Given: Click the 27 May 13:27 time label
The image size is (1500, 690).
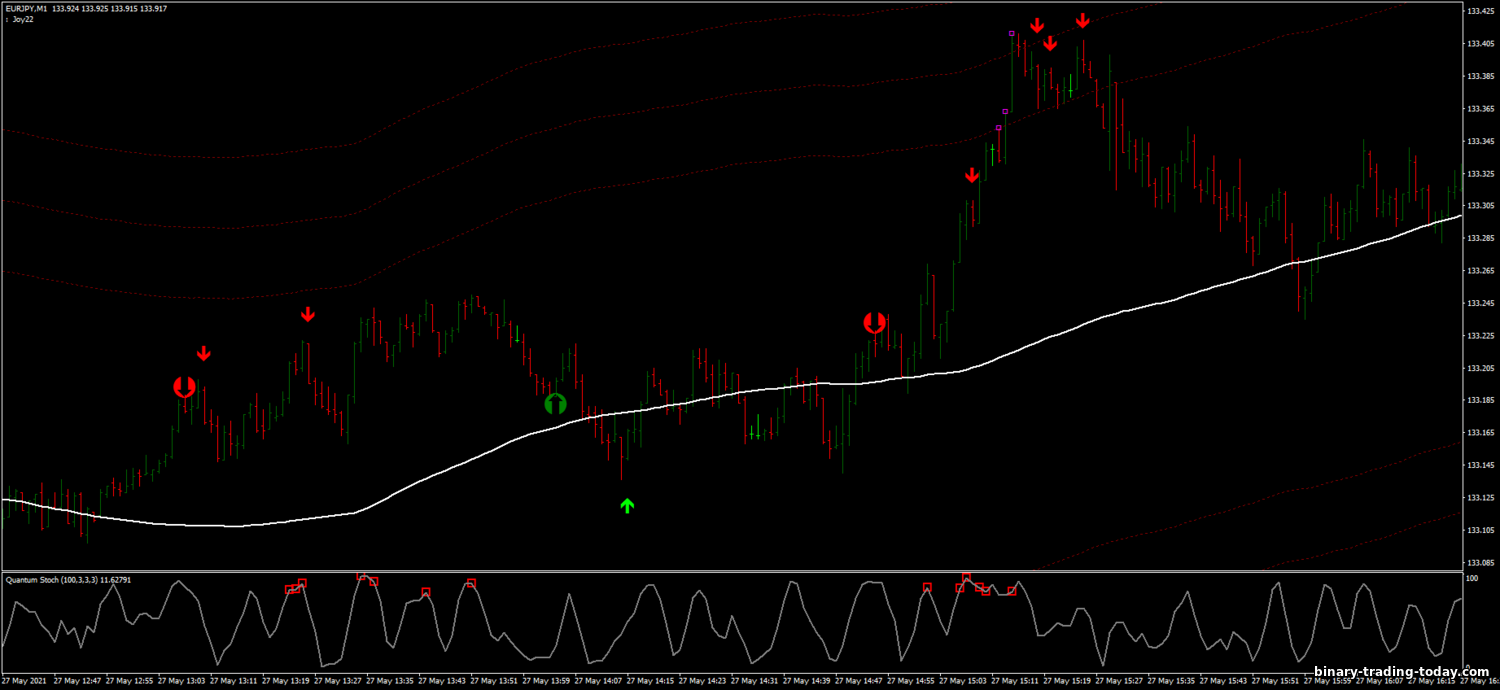Looking at the screenshot, I should (x=337, y=681).
